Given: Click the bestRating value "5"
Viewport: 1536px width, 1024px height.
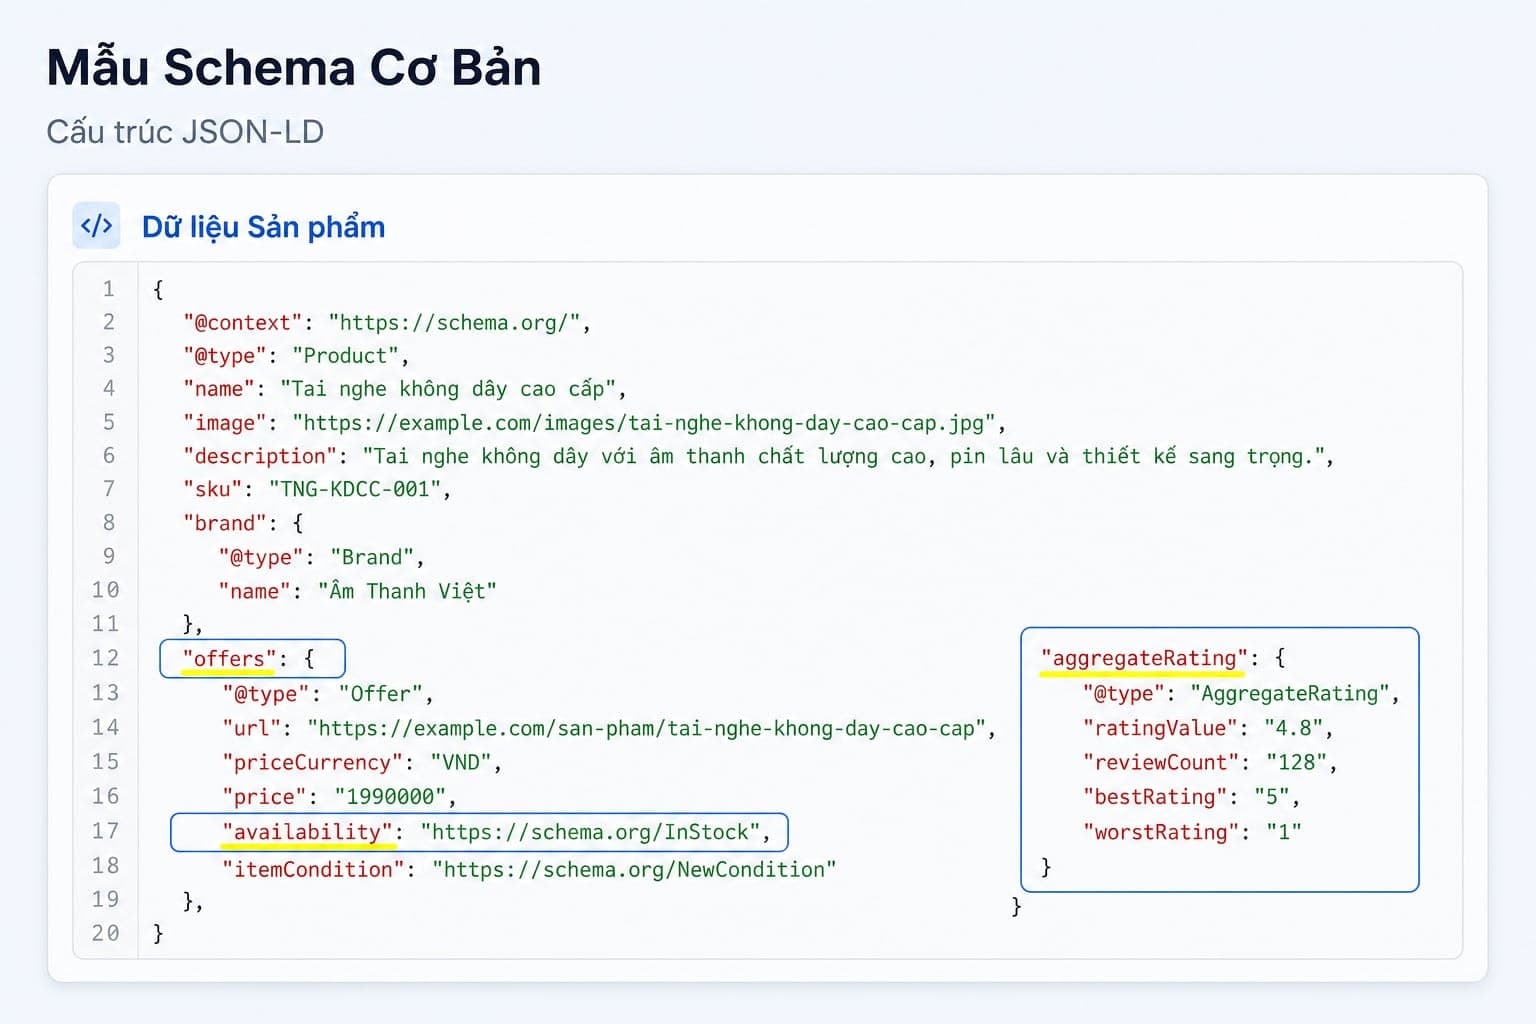Looking at the screenshot, I should [x=1272, y=797].
